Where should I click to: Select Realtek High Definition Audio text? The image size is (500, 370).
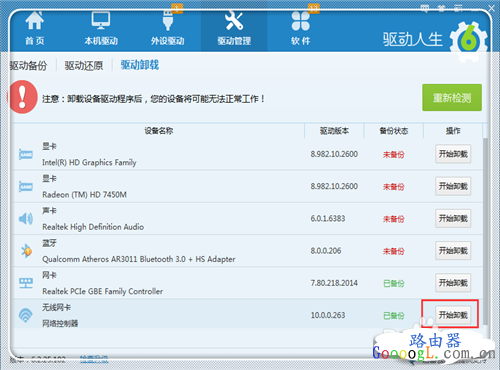(x=93, y=227)
